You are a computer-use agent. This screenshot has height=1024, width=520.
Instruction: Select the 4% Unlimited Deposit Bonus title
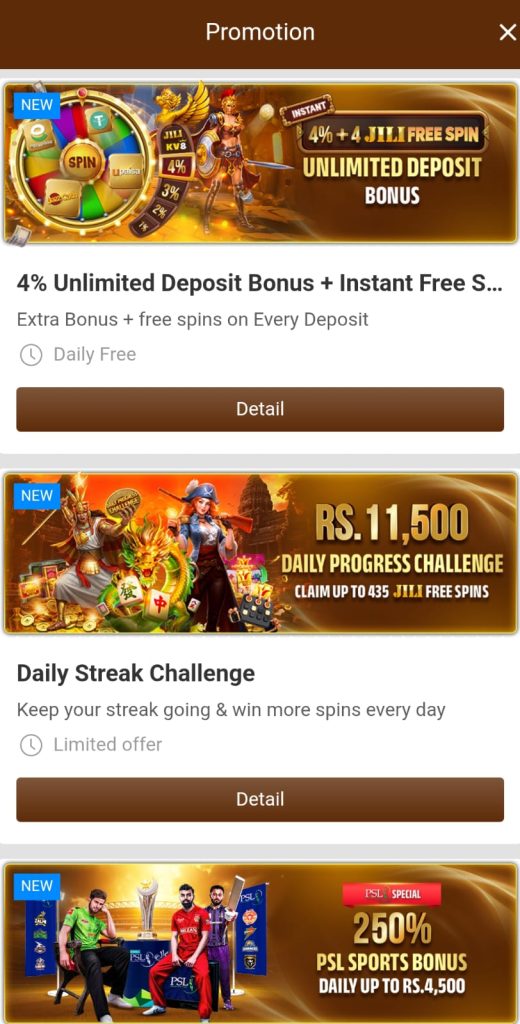260,283
